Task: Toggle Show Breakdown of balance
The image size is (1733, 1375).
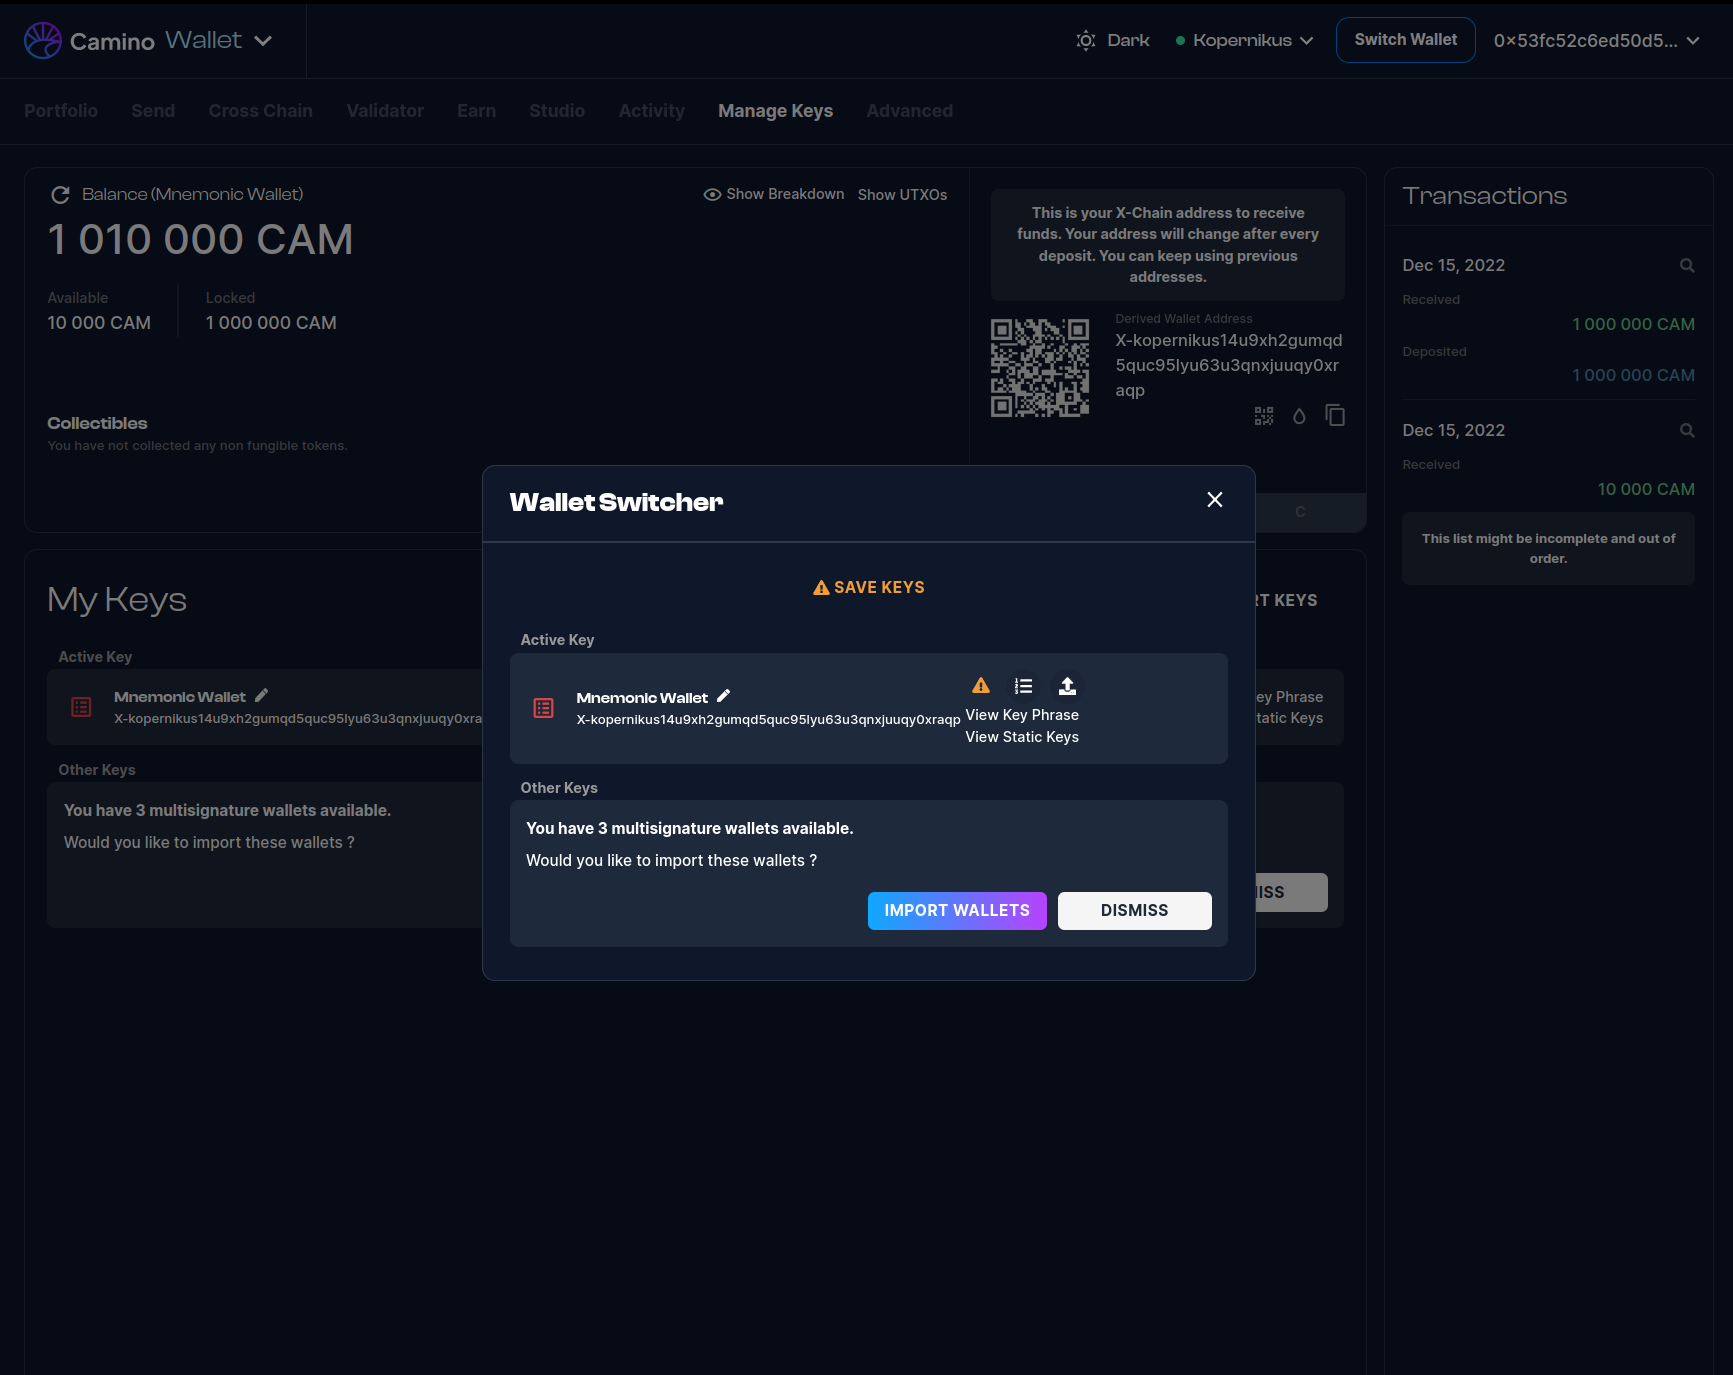Action: [774, 195]
